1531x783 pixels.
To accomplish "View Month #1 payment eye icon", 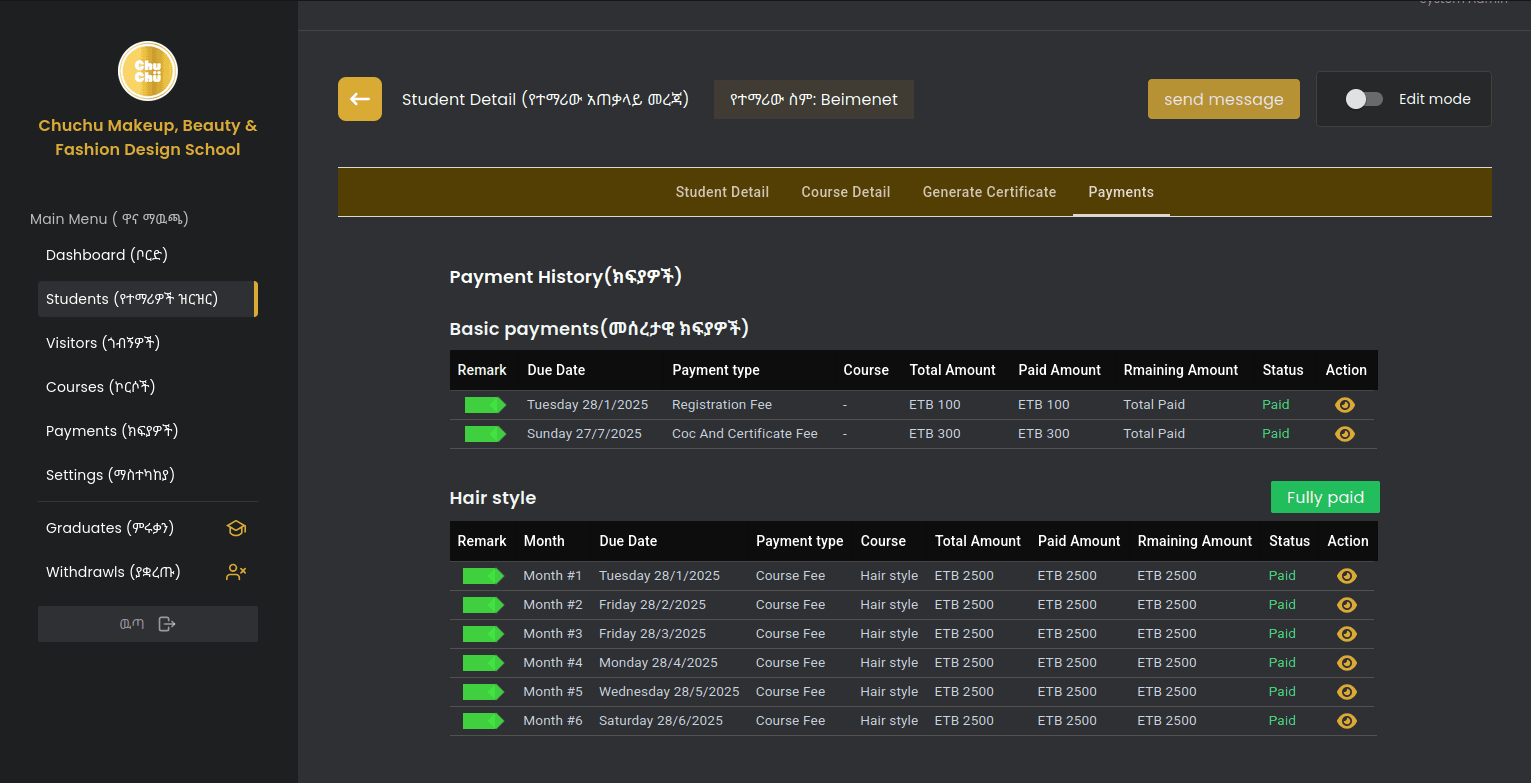I will pyautogui.click(x=1347, y=576).
